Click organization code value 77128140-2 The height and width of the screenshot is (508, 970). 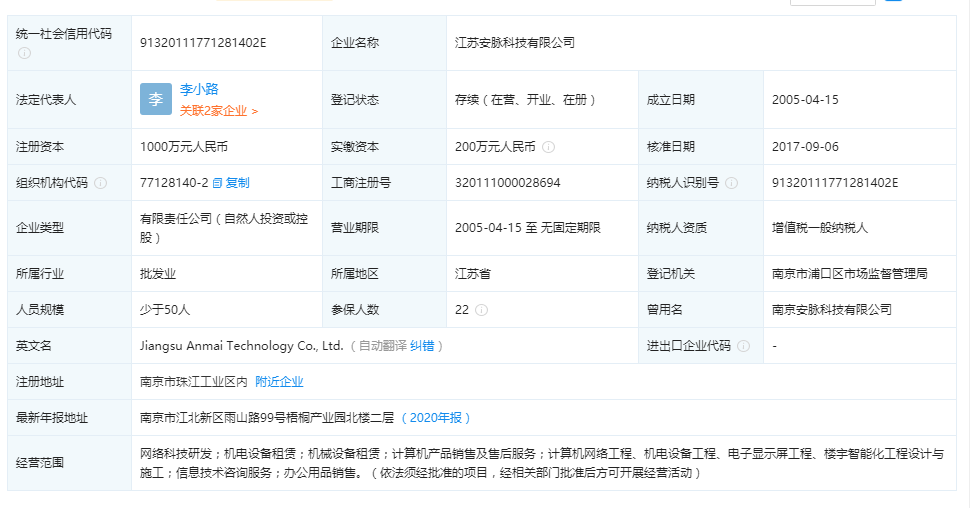tap(174, 183)
